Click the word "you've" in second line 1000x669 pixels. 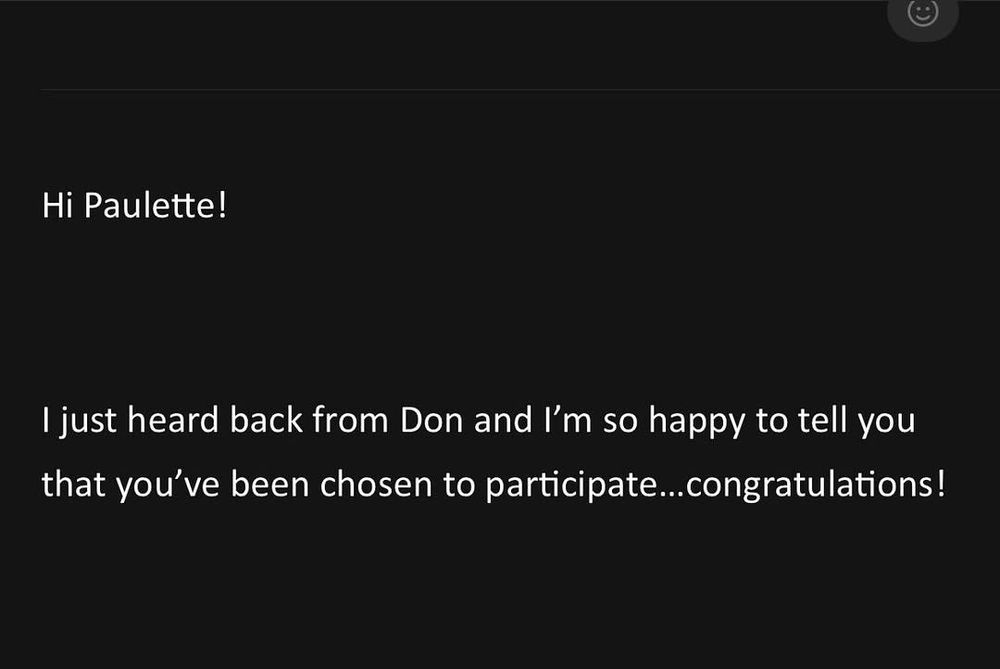168,485
